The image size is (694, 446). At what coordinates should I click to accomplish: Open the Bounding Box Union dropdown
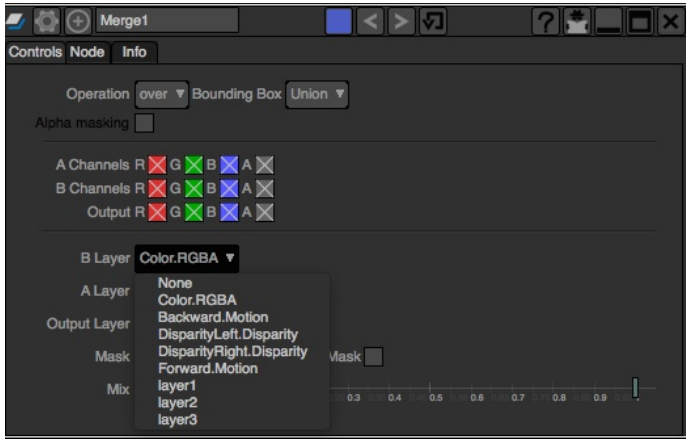317,94
